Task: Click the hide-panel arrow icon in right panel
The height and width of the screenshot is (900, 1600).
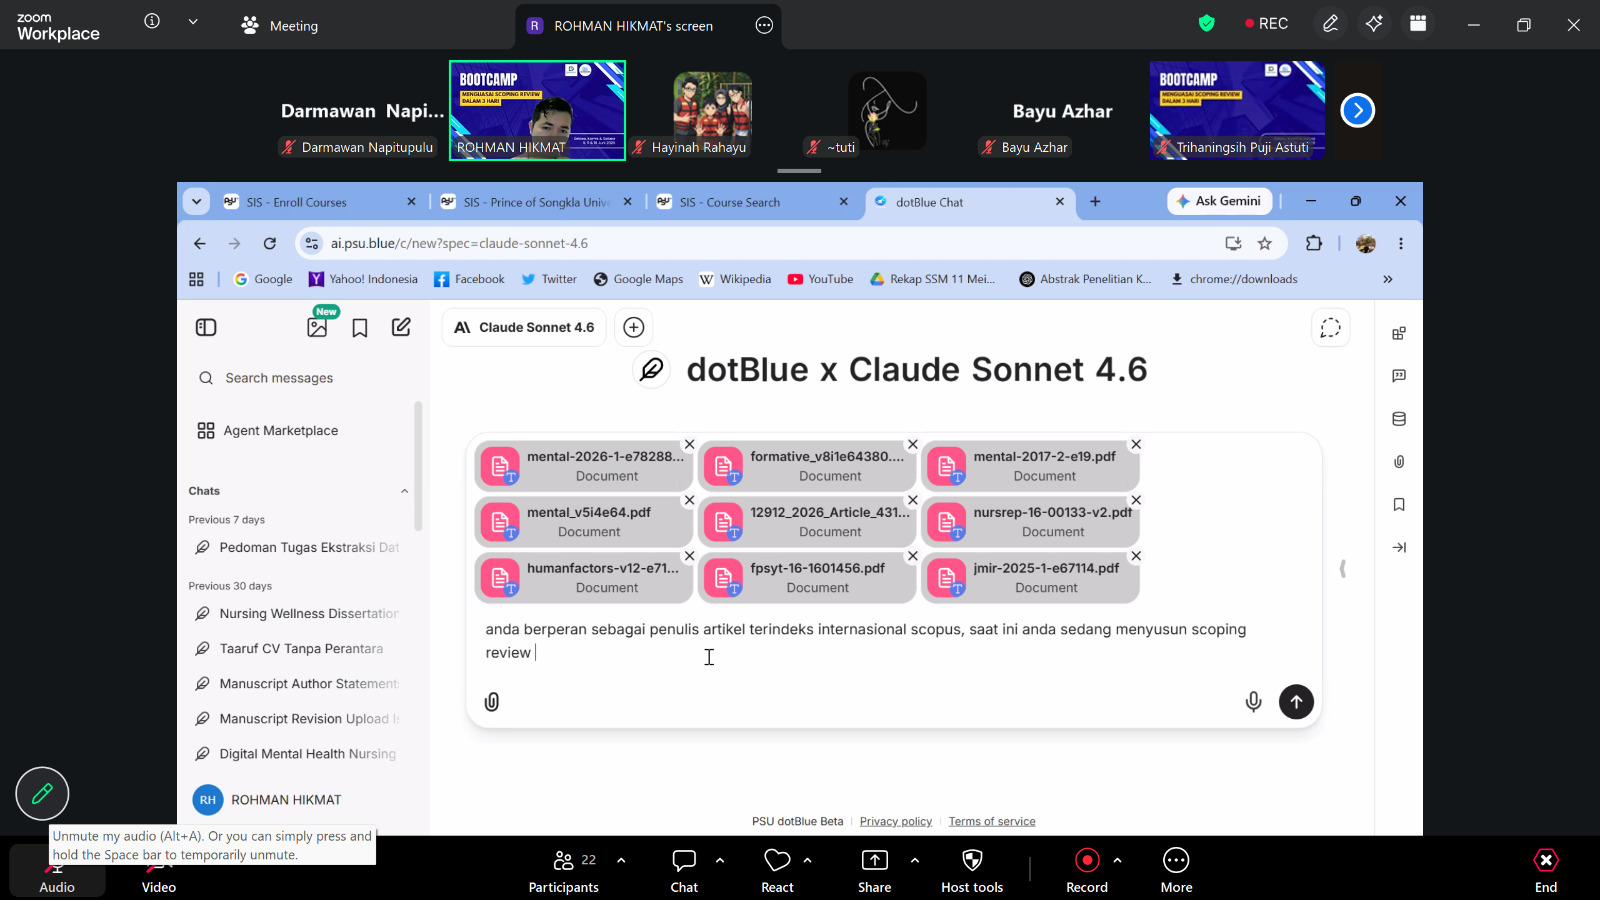Action: point(1399,548)
